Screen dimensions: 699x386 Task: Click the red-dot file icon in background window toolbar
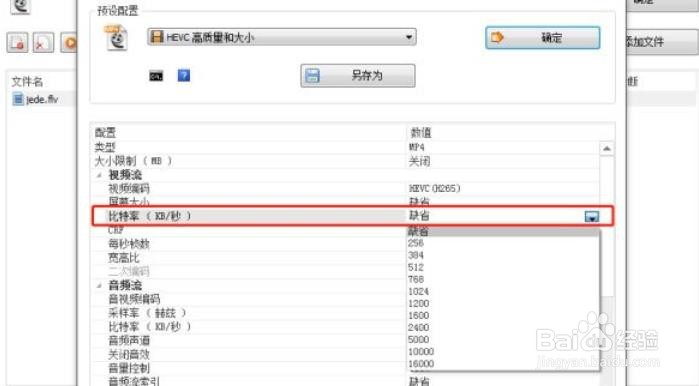pyautogui.click(x=18, y=43)
